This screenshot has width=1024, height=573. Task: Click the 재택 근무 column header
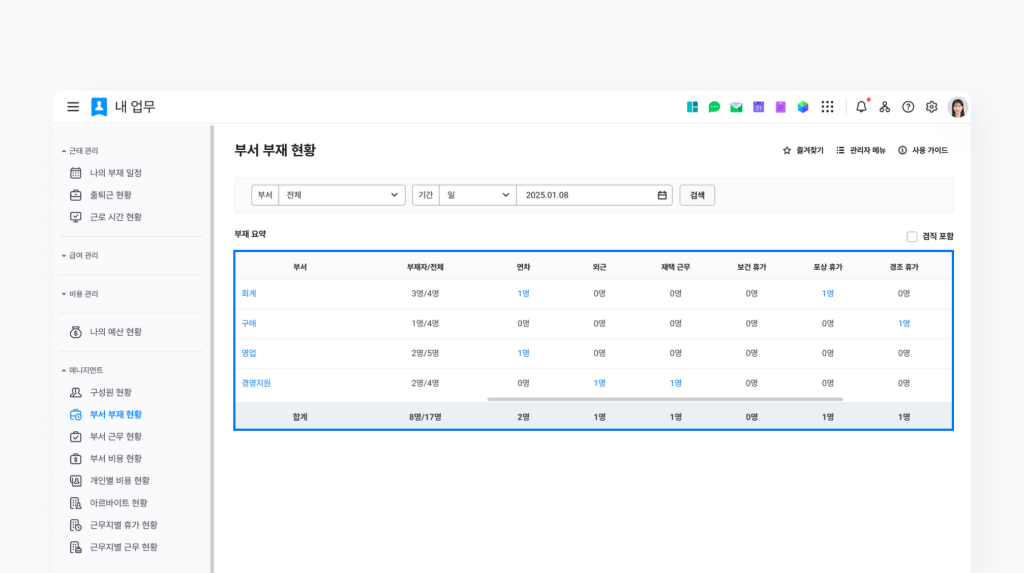click(x=675, y=267)
